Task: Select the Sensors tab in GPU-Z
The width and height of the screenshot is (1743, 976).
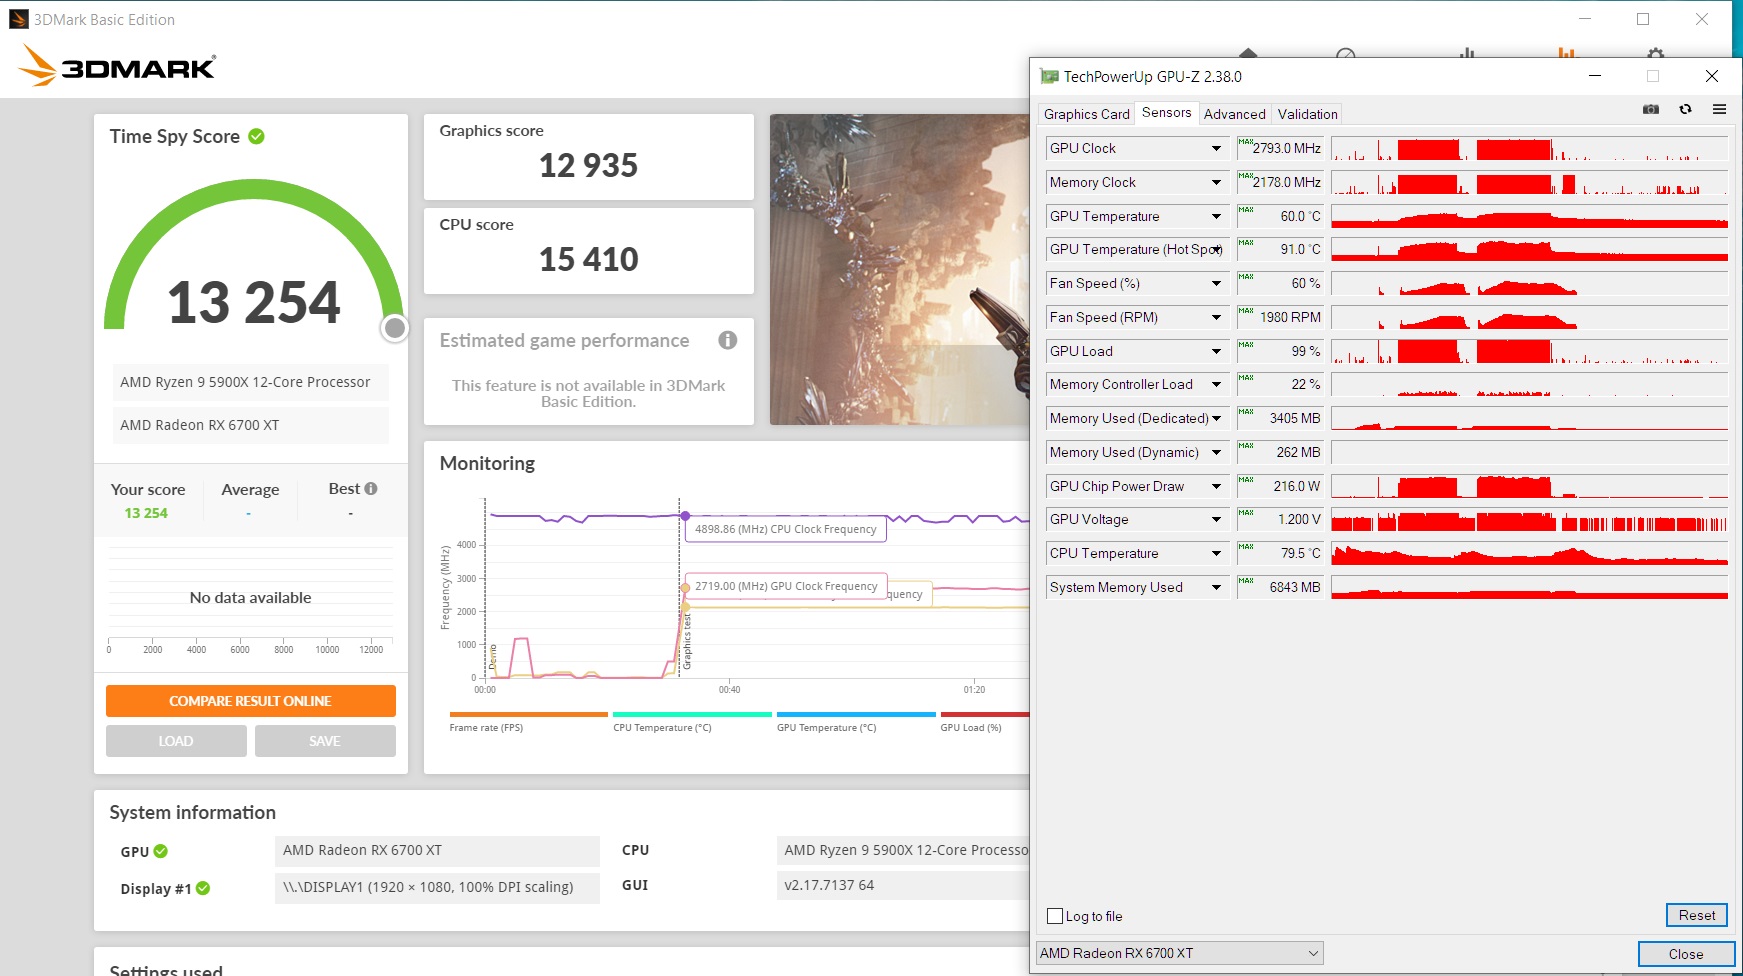Action: (1166, 113)
